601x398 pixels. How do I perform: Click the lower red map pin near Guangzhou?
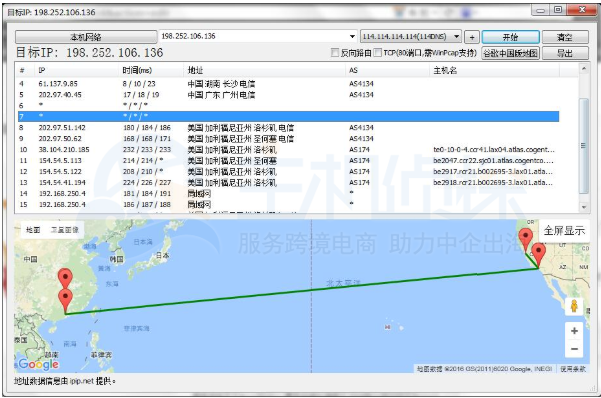point(66,301)
